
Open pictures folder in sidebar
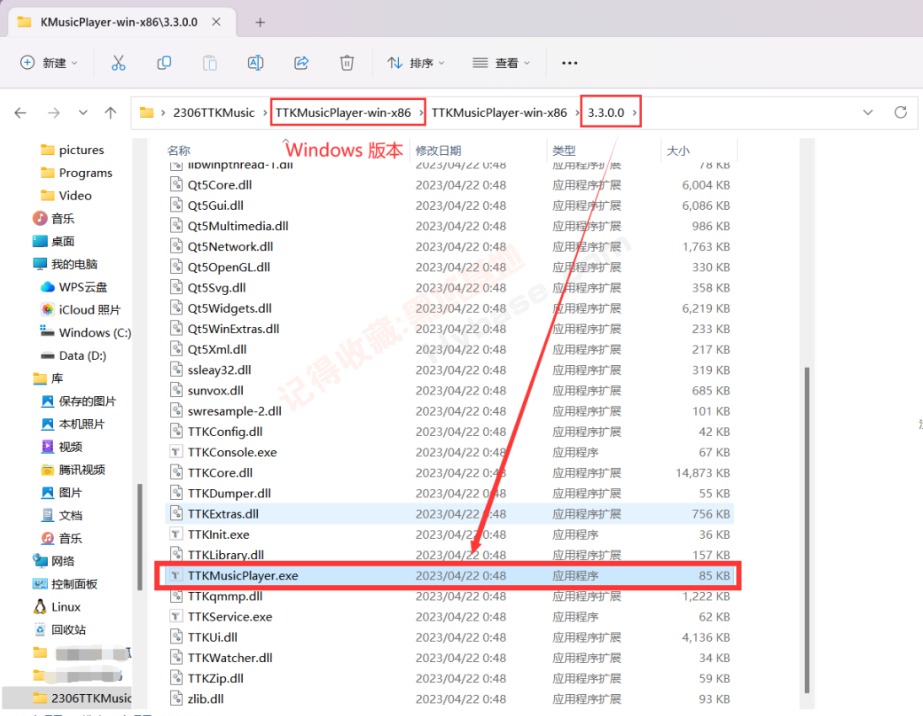pyautogui.click(x=81, y=150)
